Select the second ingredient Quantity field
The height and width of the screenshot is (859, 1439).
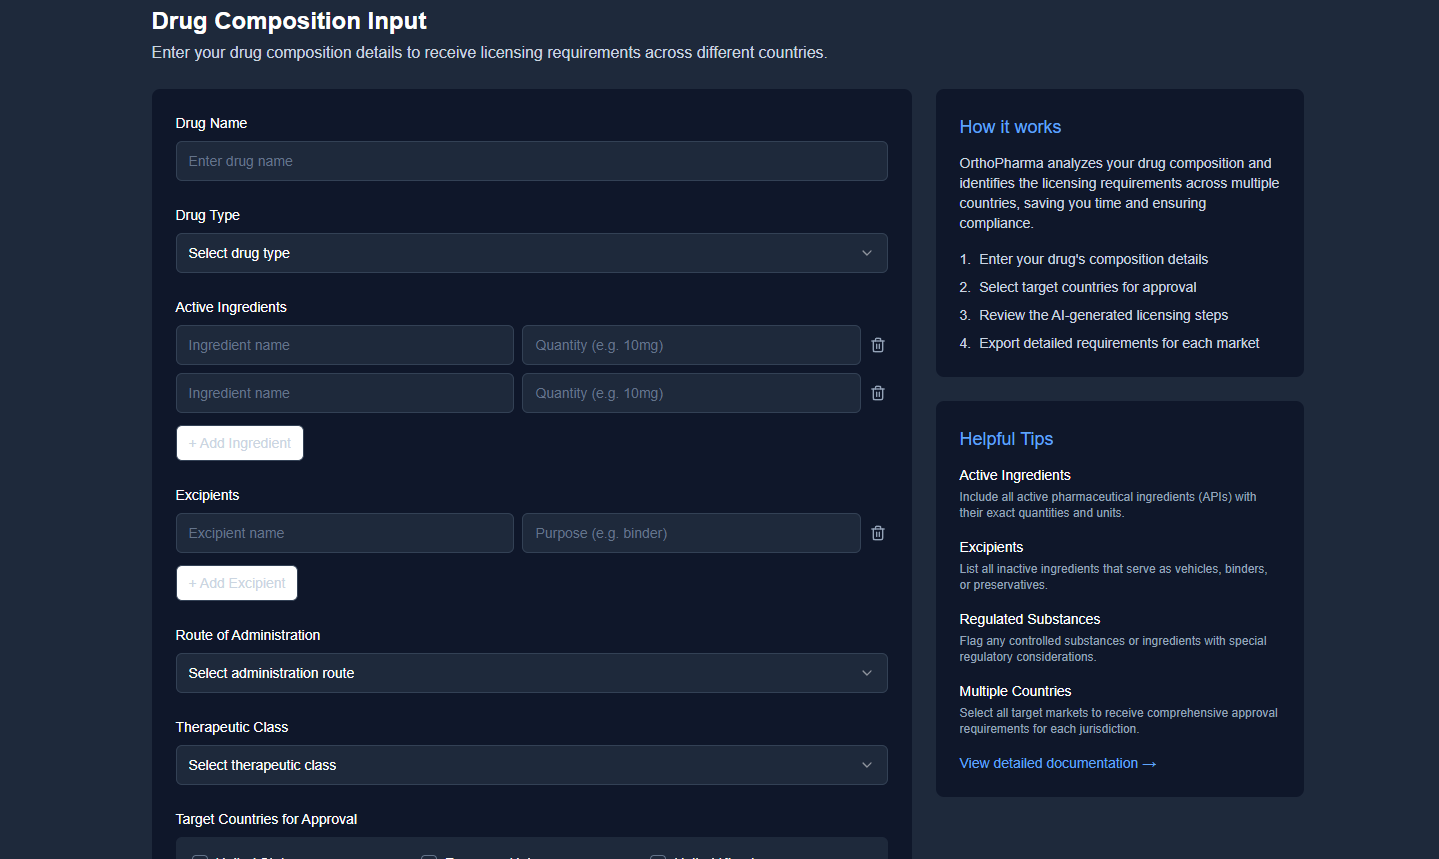click(690, 393)
